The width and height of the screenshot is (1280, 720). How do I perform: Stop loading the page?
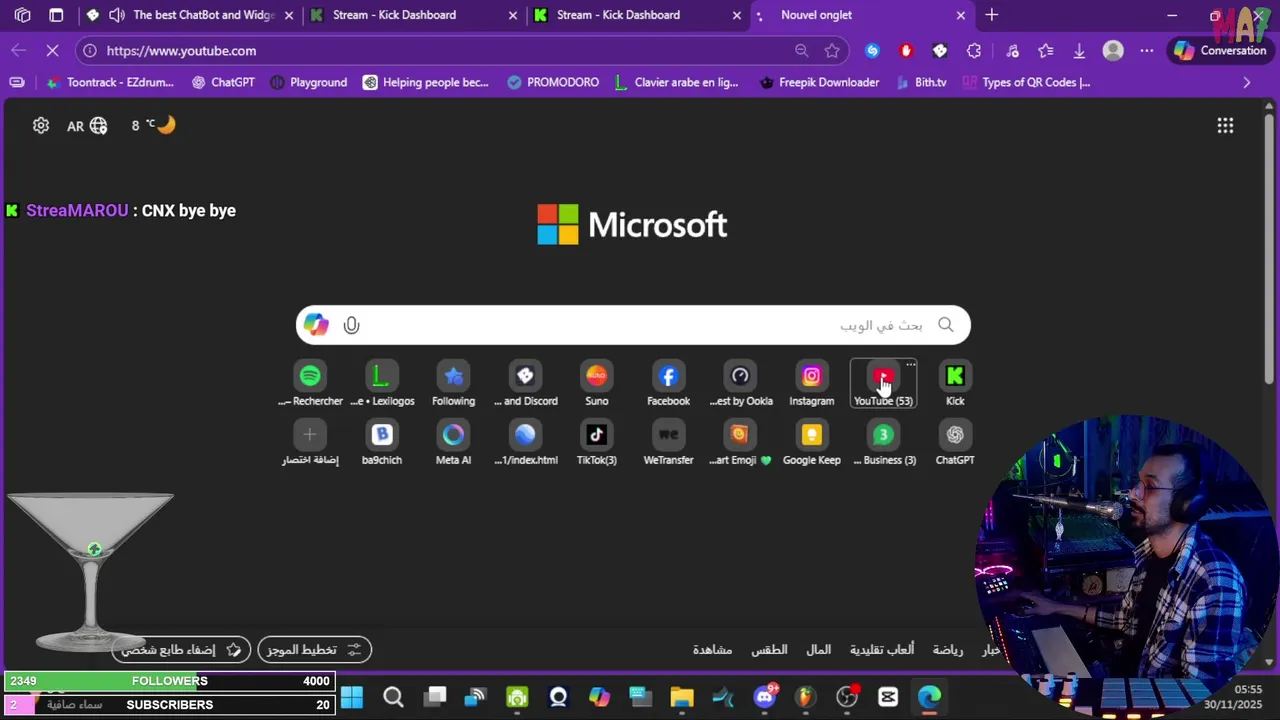coord(53,50)
